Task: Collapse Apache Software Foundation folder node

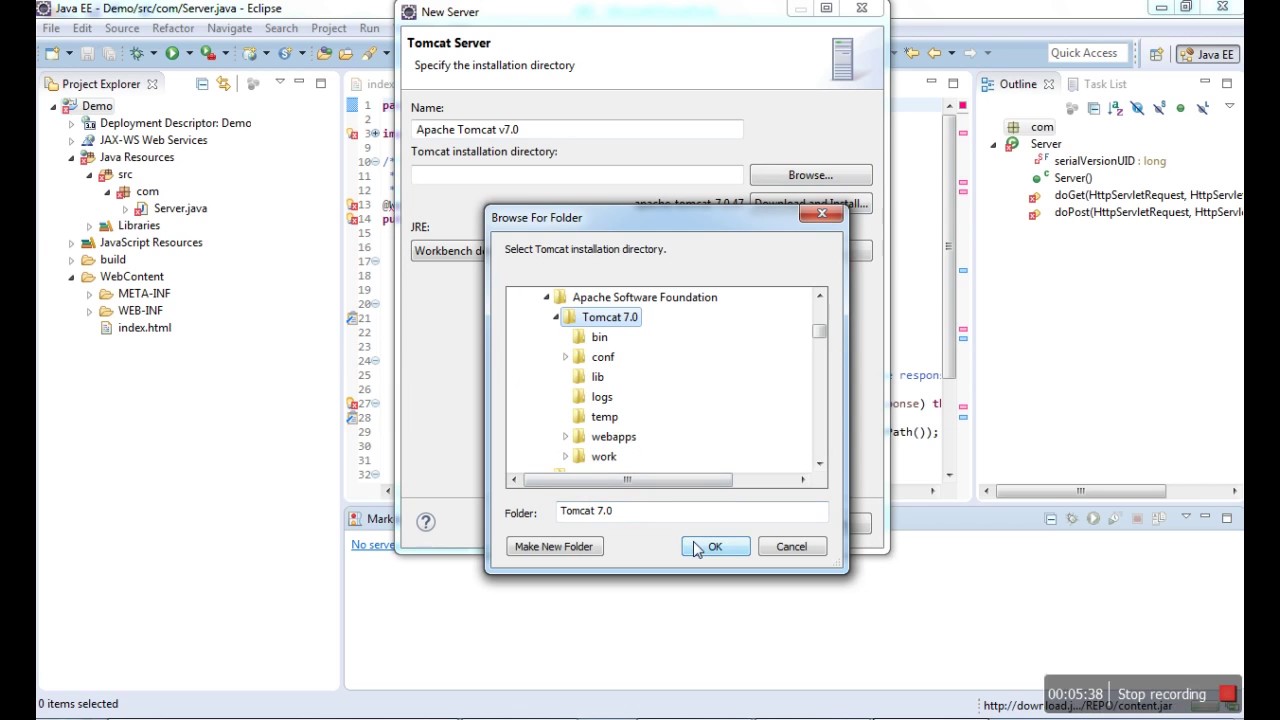Action: click(x=546, y=297)
